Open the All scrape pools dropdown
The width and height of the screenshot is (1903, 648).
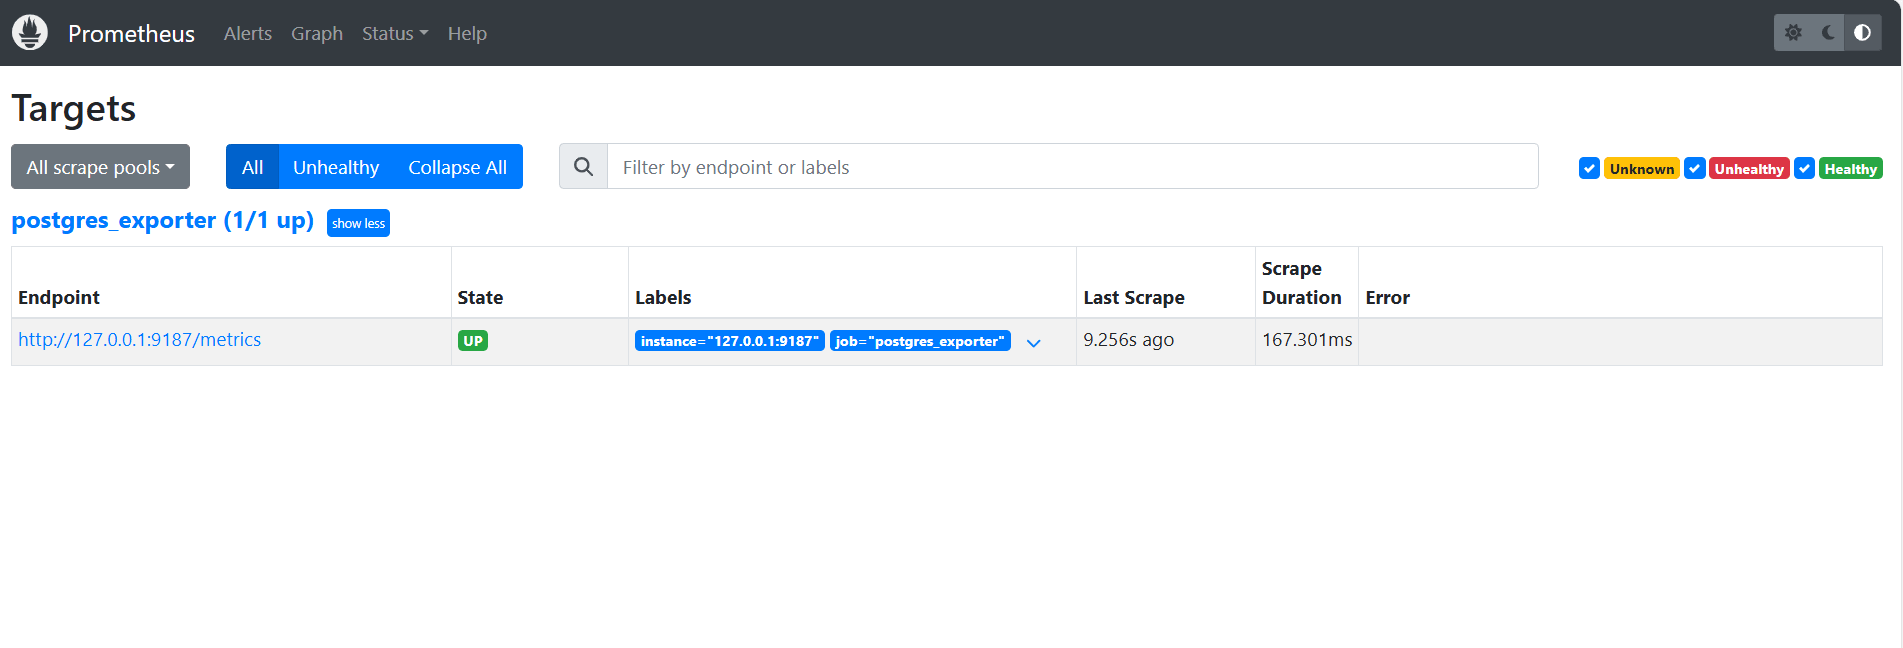pyautogui.click(x=100, y=167)
